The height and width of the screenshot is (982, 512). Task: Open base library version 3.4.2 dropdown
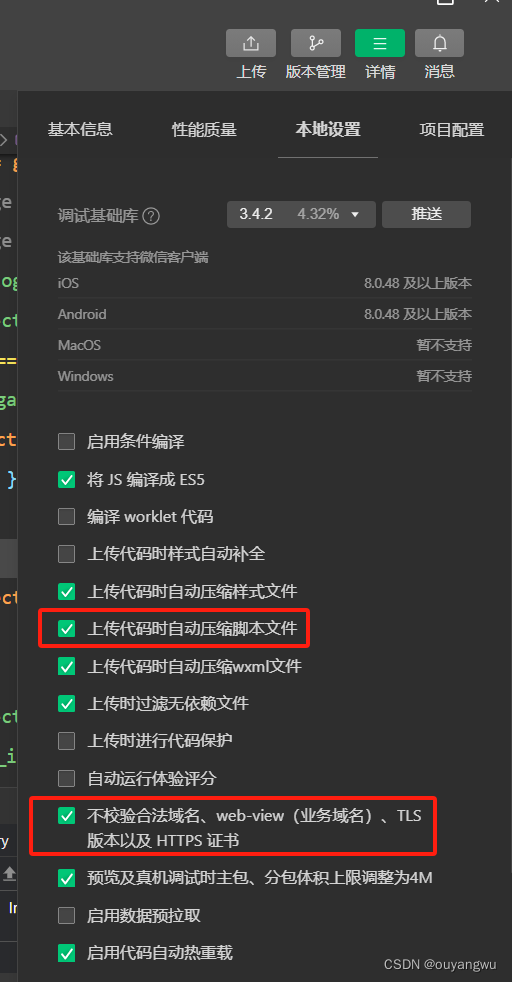301,214
